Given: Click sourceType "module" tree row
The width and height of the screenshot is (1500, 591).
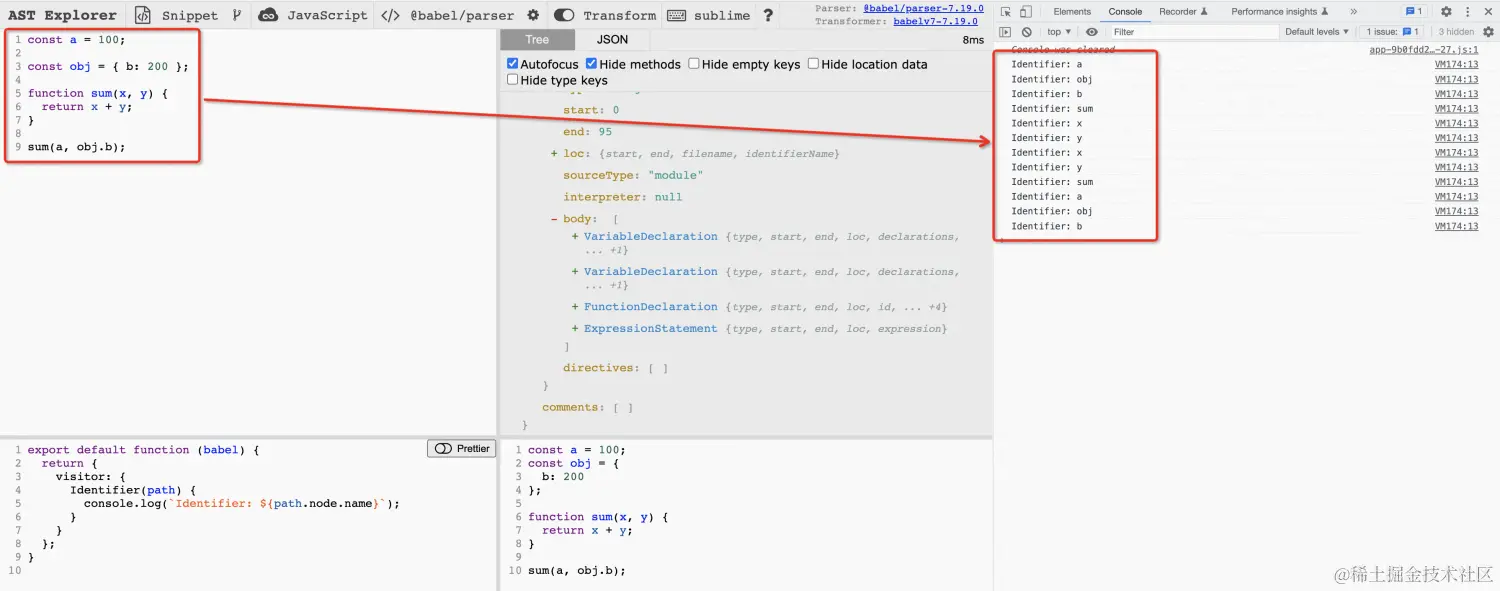Looking at the screenshot, I should click(633, 176).
